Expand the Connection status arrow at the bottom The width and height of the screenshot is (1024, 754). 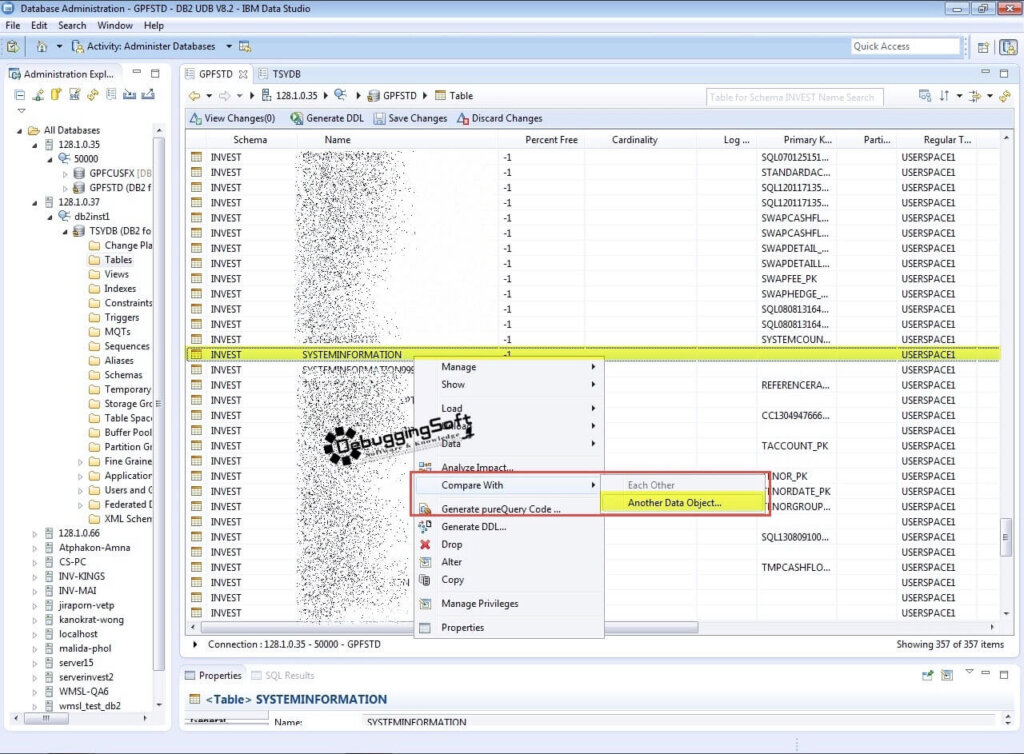(x=195, y=644)
